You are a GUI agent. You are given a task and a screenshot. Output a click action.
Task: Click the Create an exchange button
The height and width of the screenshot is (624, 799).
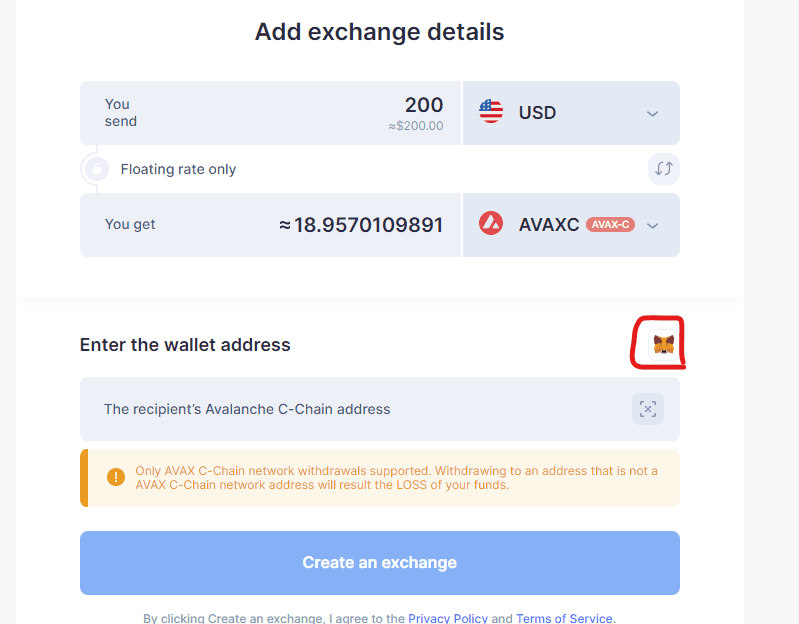click(x=380, y=563)
